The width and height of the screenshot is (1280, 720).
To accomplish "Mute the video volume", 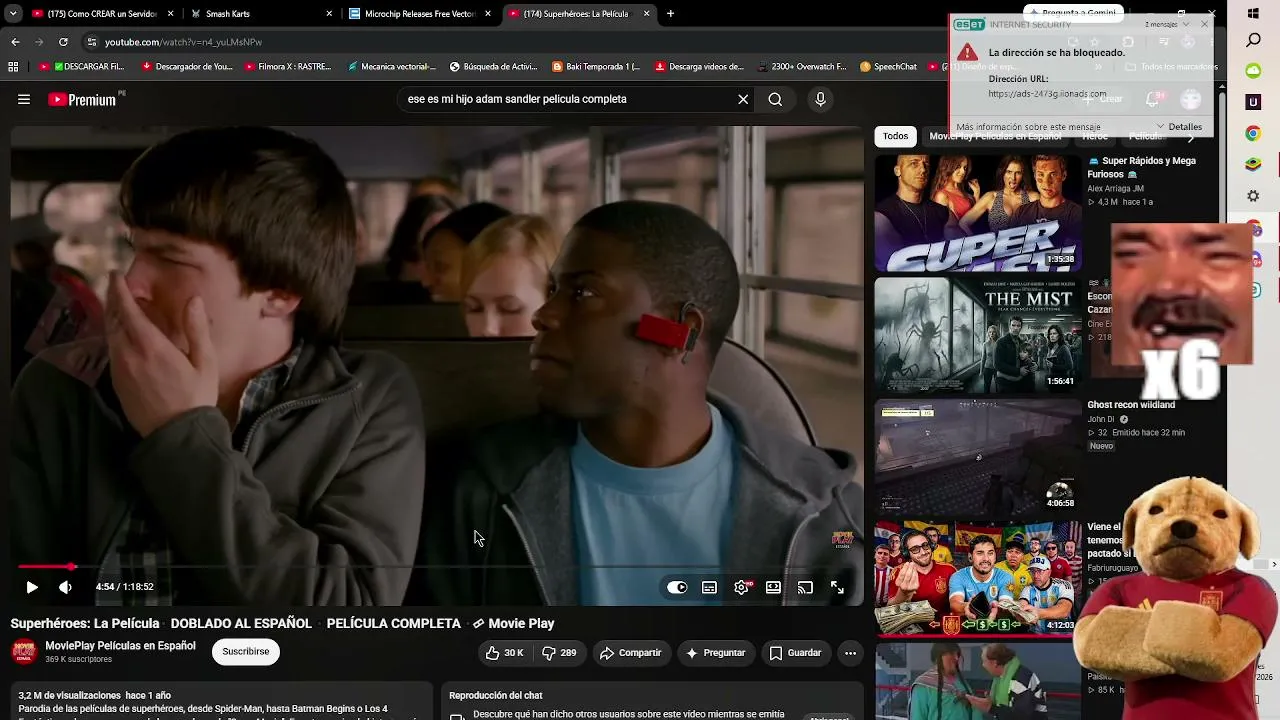I will (x=65, y=587).
